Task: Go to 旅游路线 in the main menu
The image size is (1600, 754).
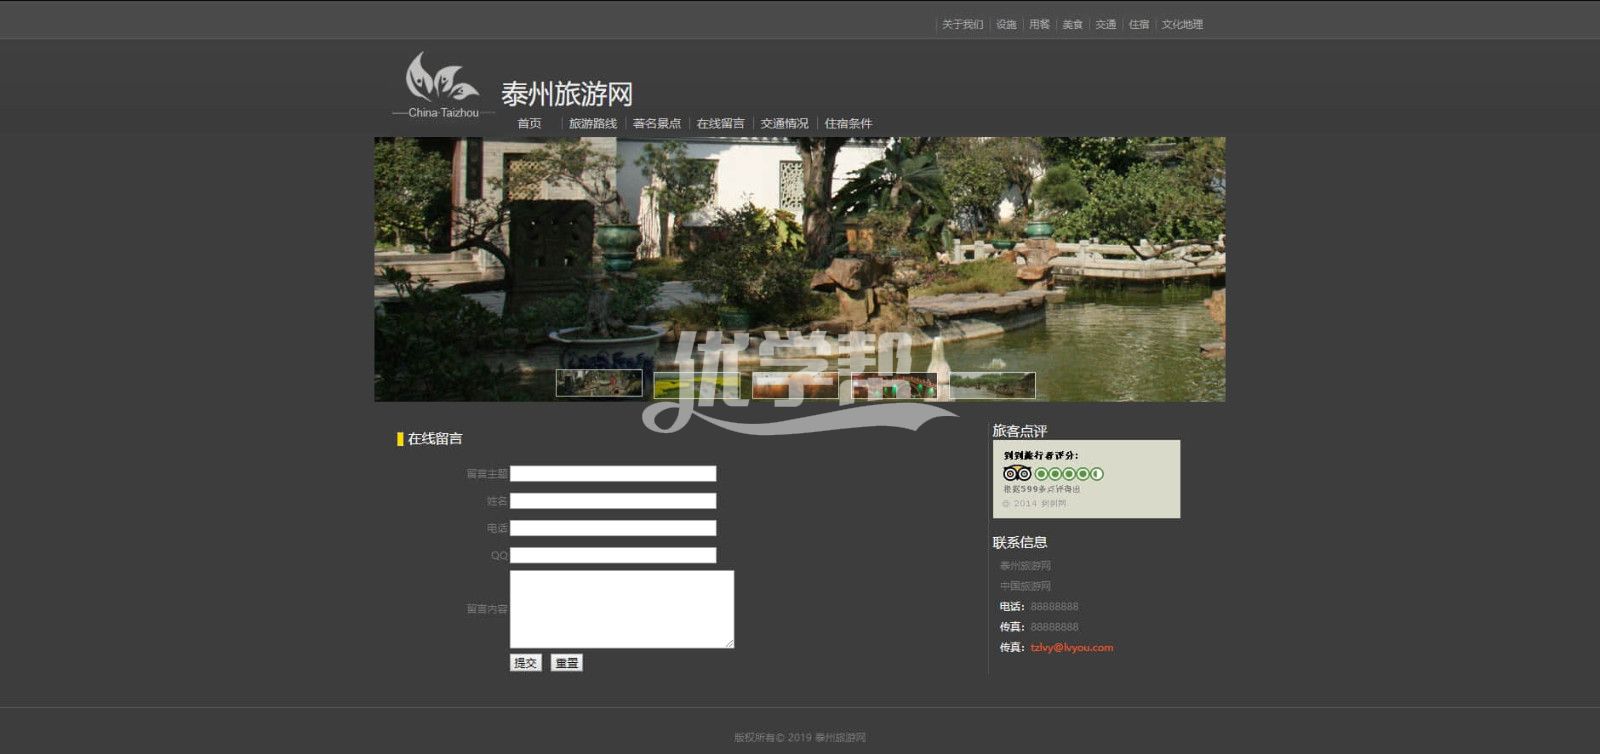Action: tap(592, 124)
